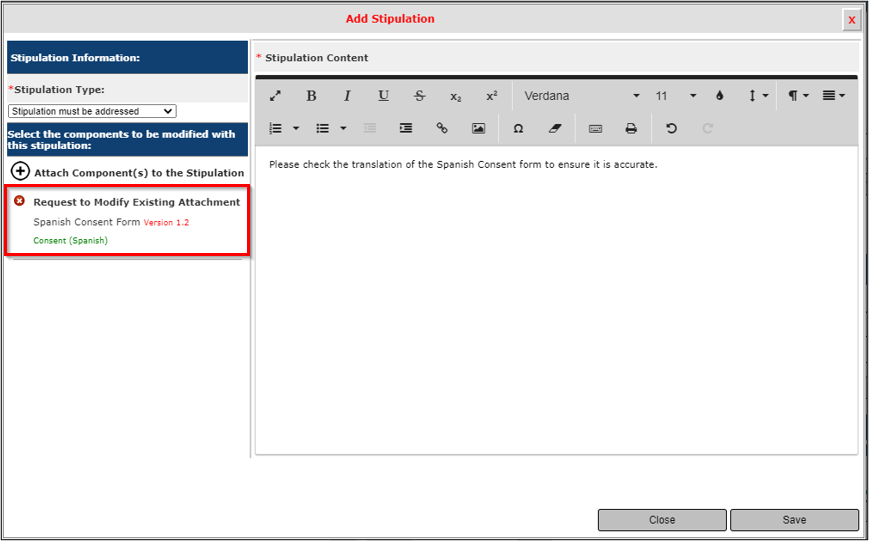Image resolution: width=869 pixels, height=541 pixels.
Task: Close the Add Stipulation dialog with X
Action: pos(852,20)
